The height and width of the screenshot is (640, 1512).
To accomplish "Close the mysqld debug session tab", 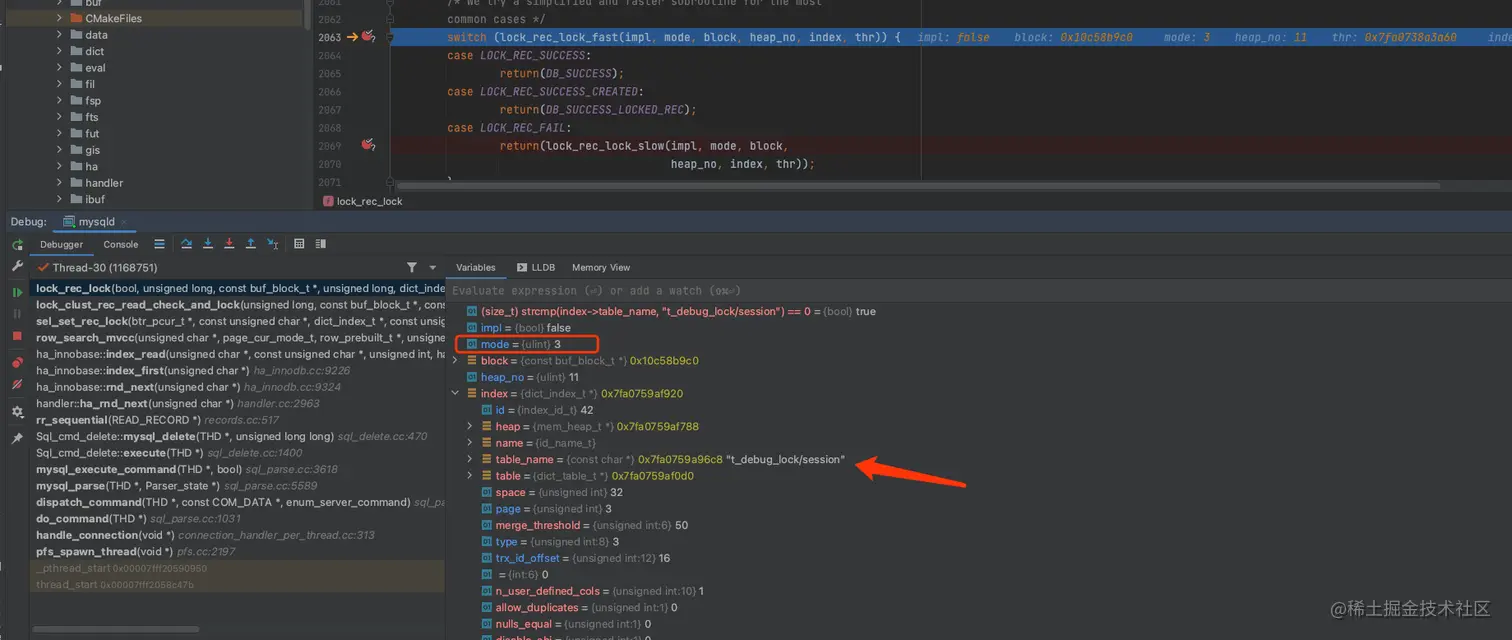I will [x=123, y=222].
